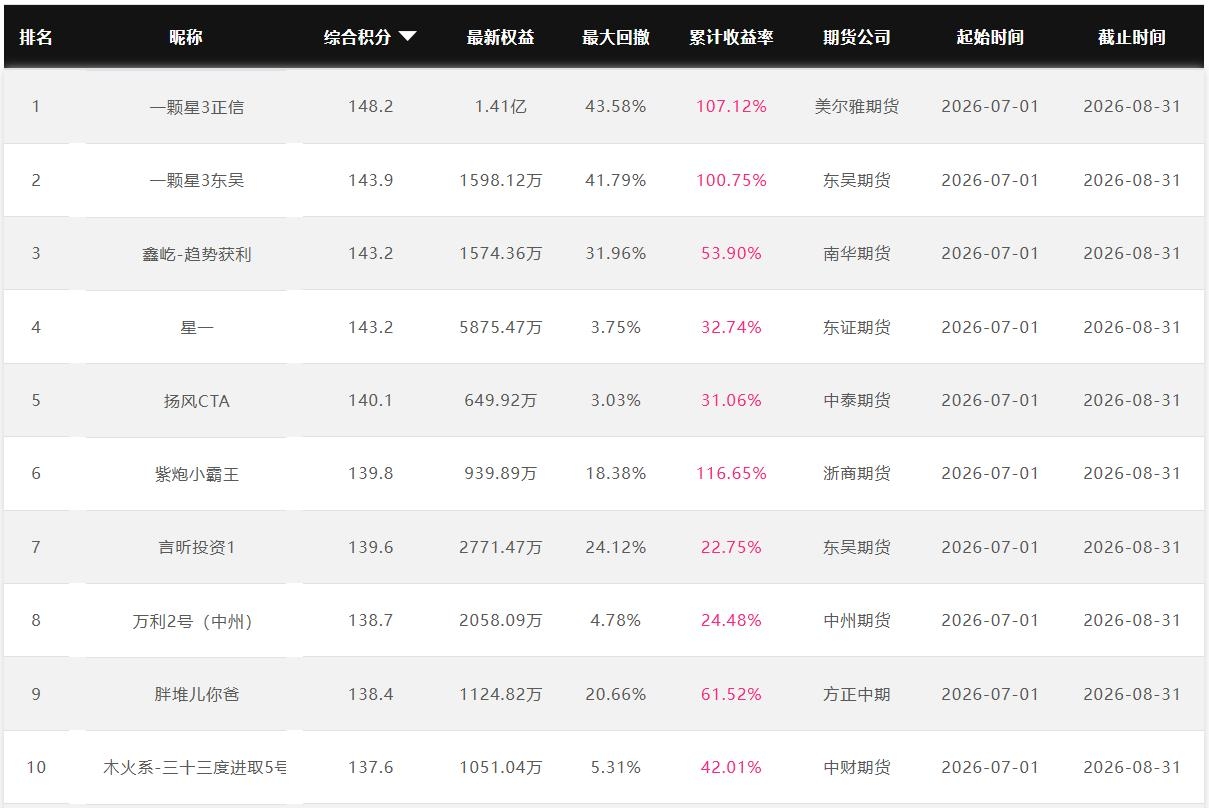The width and height of the screenshot is (1209, 808).
Task: Open the 星一 trader entry
Action: coord(197,327)
